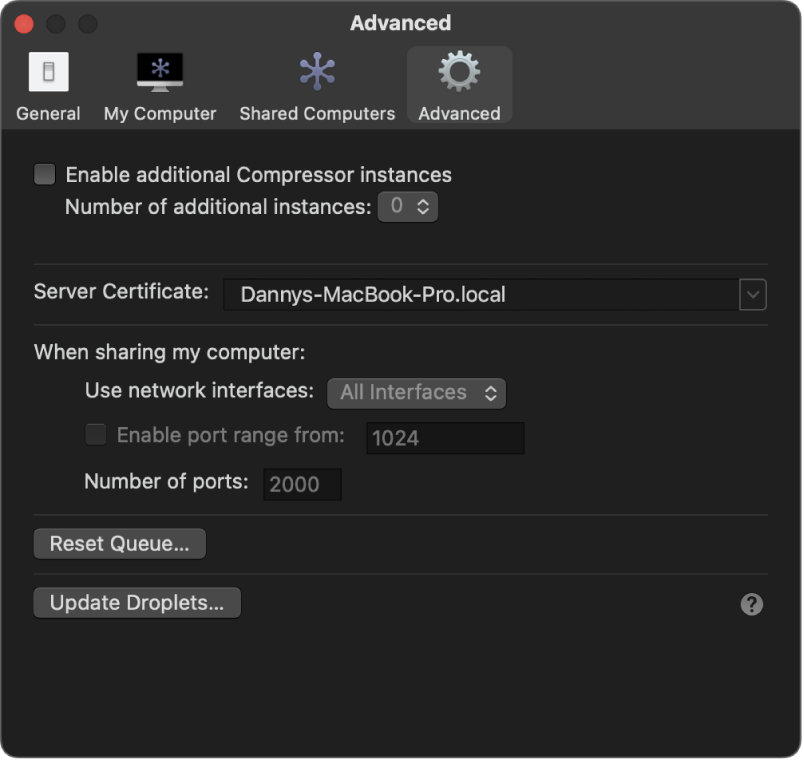Open the My Computer pane icon
This screenshot has width=804, height=762.
click(x=159, y=70)
